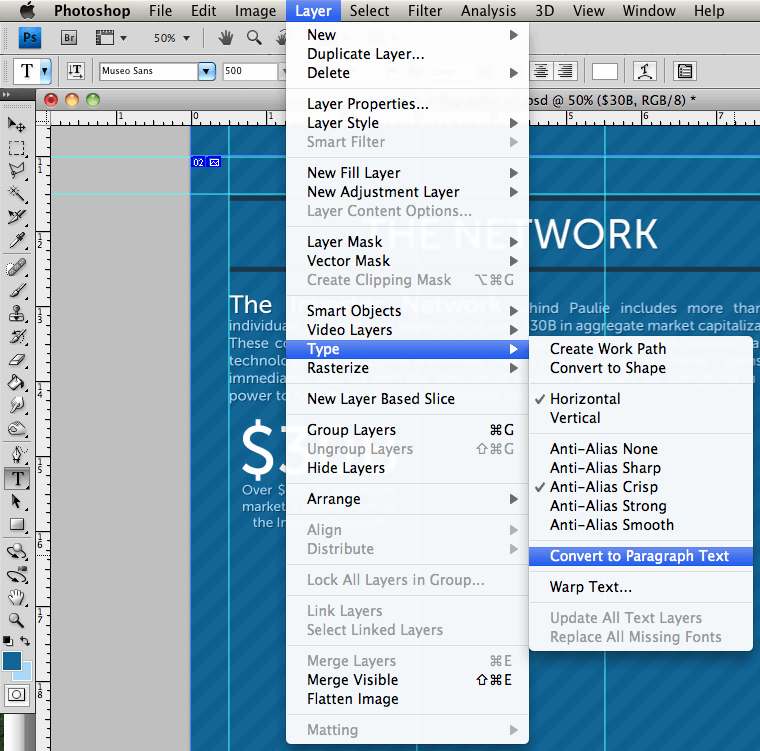Open the Type tool preset picker arrow

click(x=45, y=71)
